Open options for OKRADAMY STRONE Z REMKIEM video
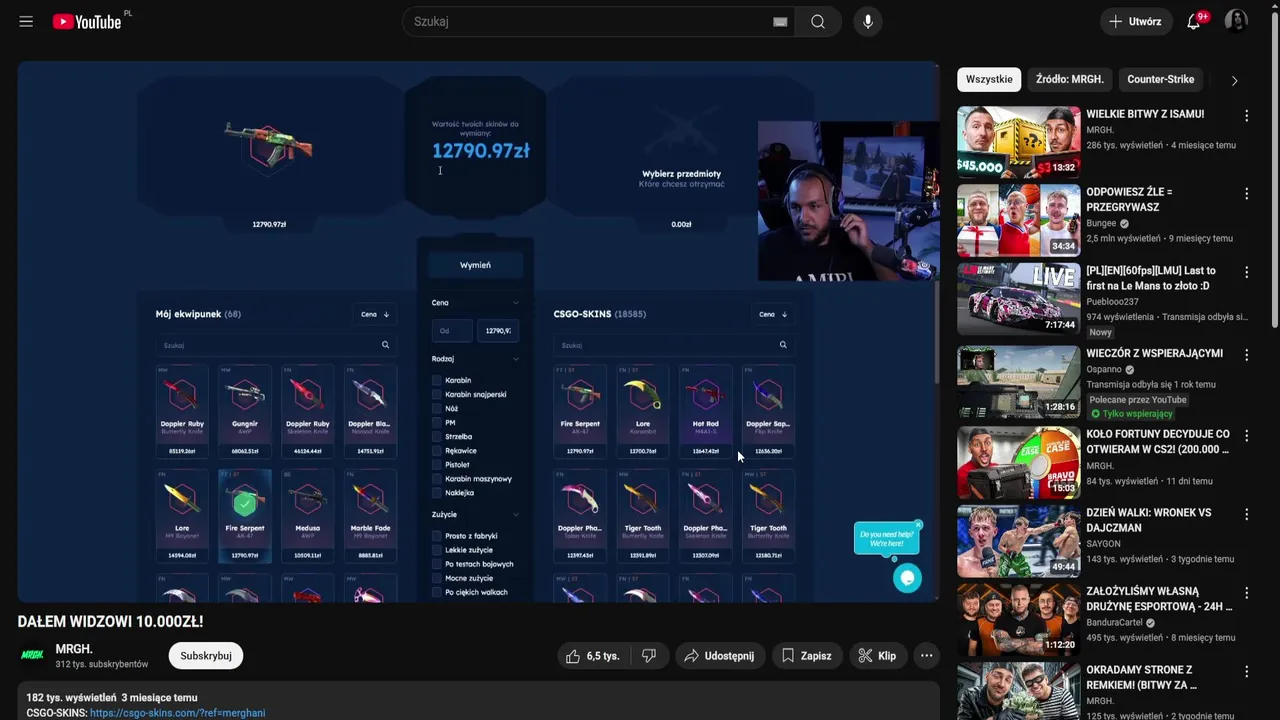The image size is (1280, 720). (1246, 671)
